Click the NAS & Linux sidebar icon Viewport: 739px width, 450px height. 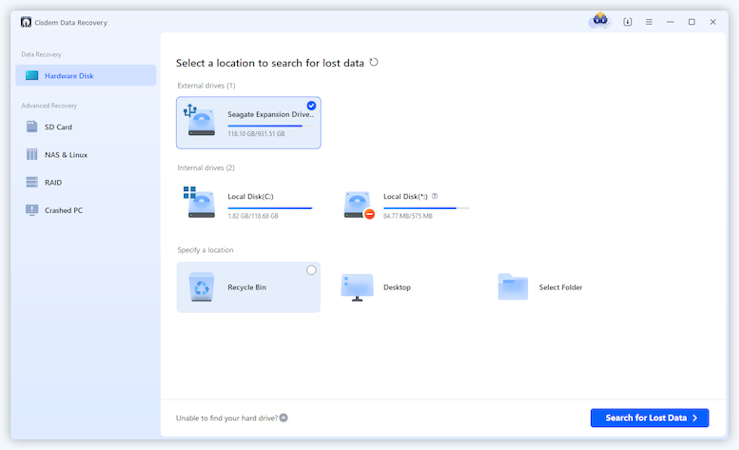(32, 155)
